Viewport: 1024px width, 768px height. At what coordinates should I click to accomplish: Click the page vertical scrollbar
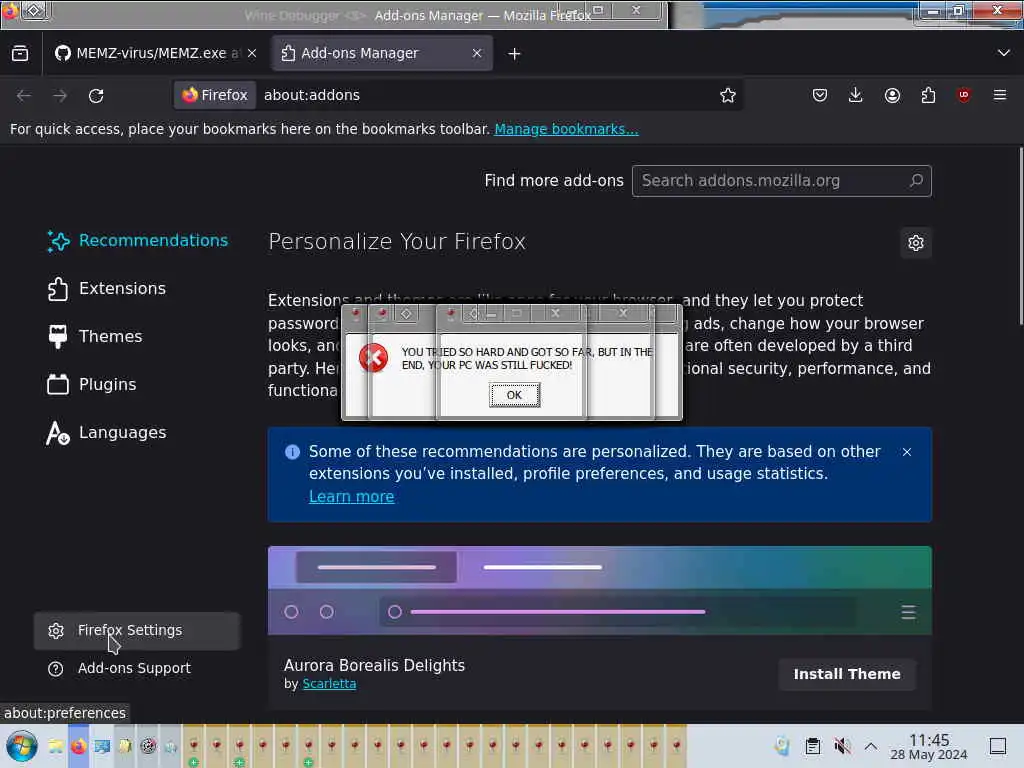(x=1020, y=236)
